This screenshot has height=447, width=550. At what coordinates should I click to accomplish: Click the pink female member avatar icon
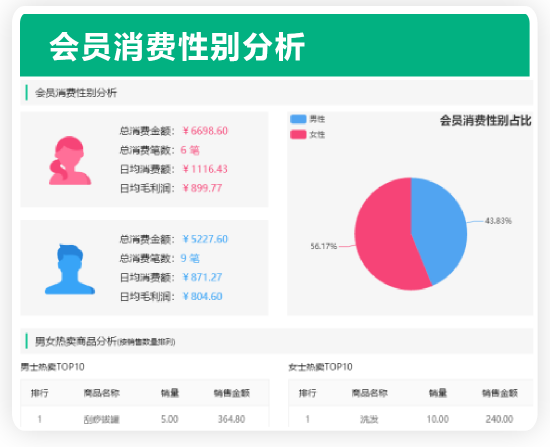(x=70, y=160)
